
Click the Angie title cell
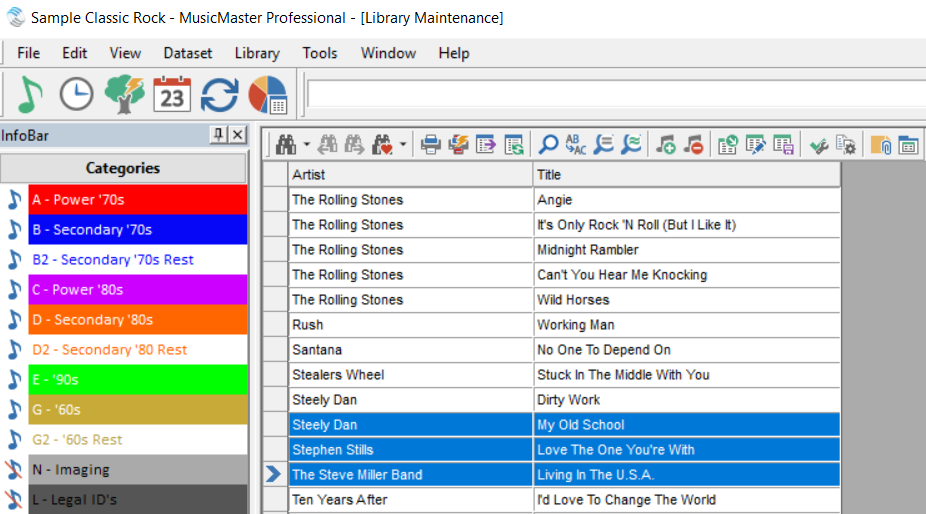[x=687, y=200]
